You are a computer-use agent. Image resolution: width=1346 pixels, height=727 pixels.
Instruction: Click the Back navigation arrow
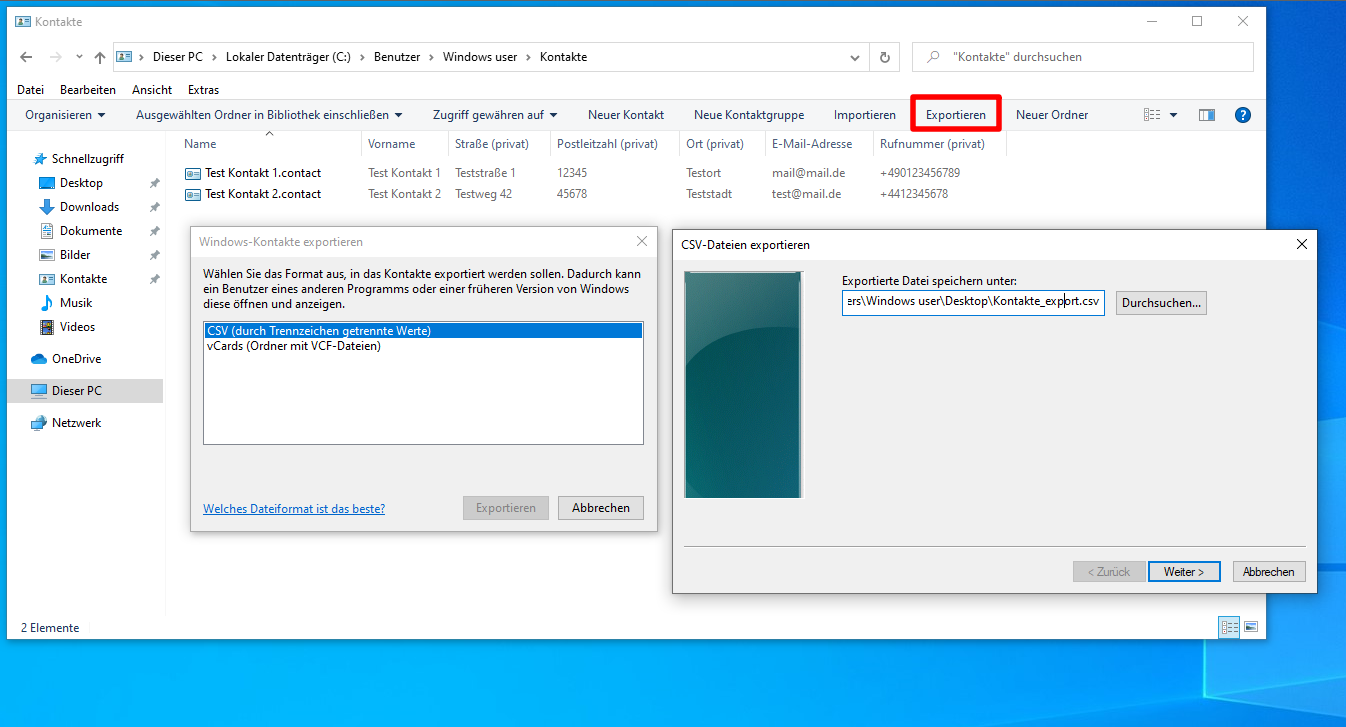click(x=26, y=57)
